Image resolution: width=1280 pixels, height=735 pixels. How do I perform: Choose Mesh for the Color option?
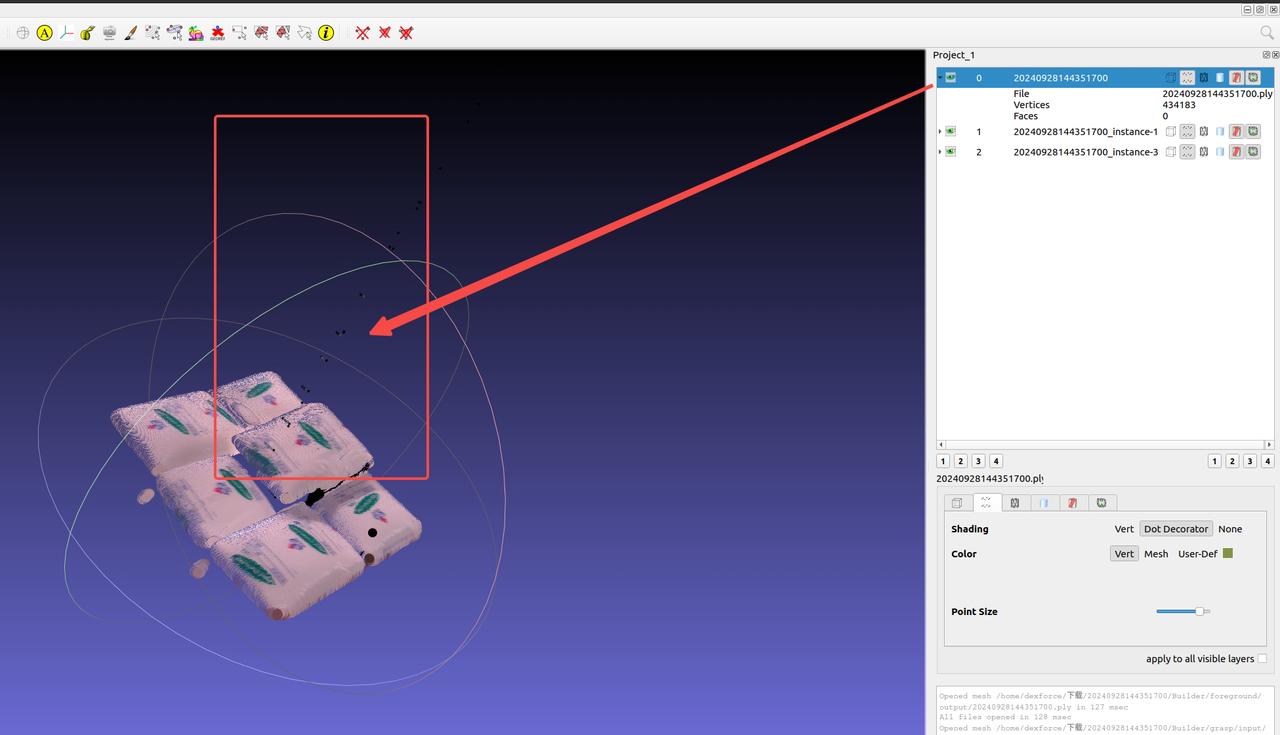pos(1156,554)
